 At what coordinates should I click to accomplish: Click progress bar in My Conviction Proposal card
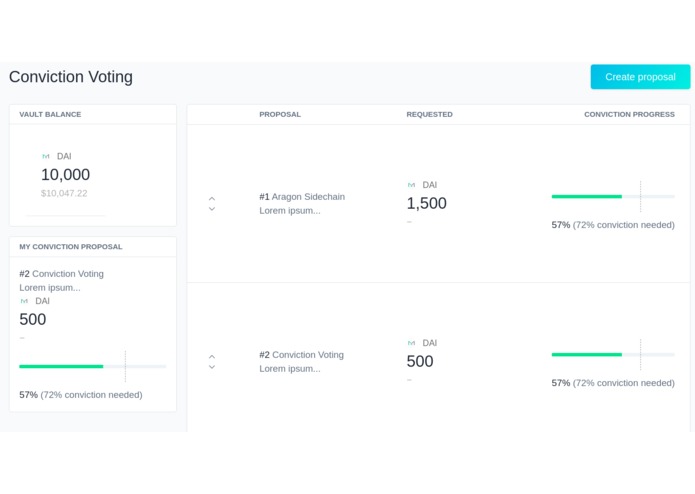pos(93,366)
